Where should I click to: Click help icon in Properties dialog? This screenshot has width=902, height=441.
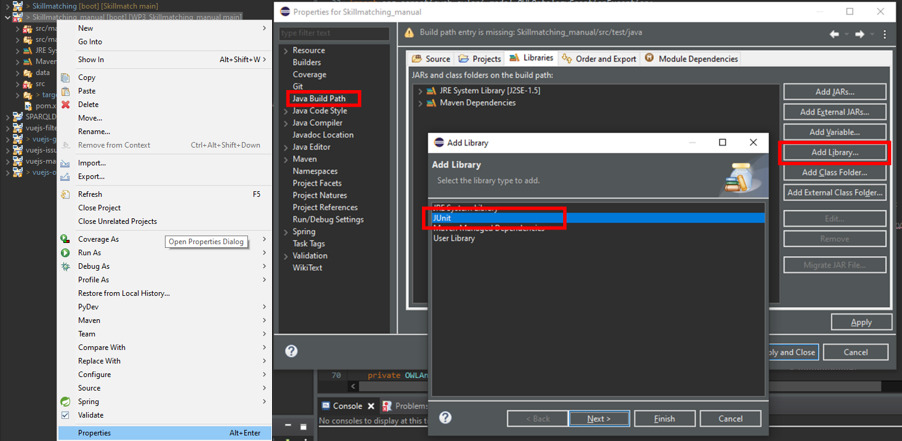[x=292, y=351]
